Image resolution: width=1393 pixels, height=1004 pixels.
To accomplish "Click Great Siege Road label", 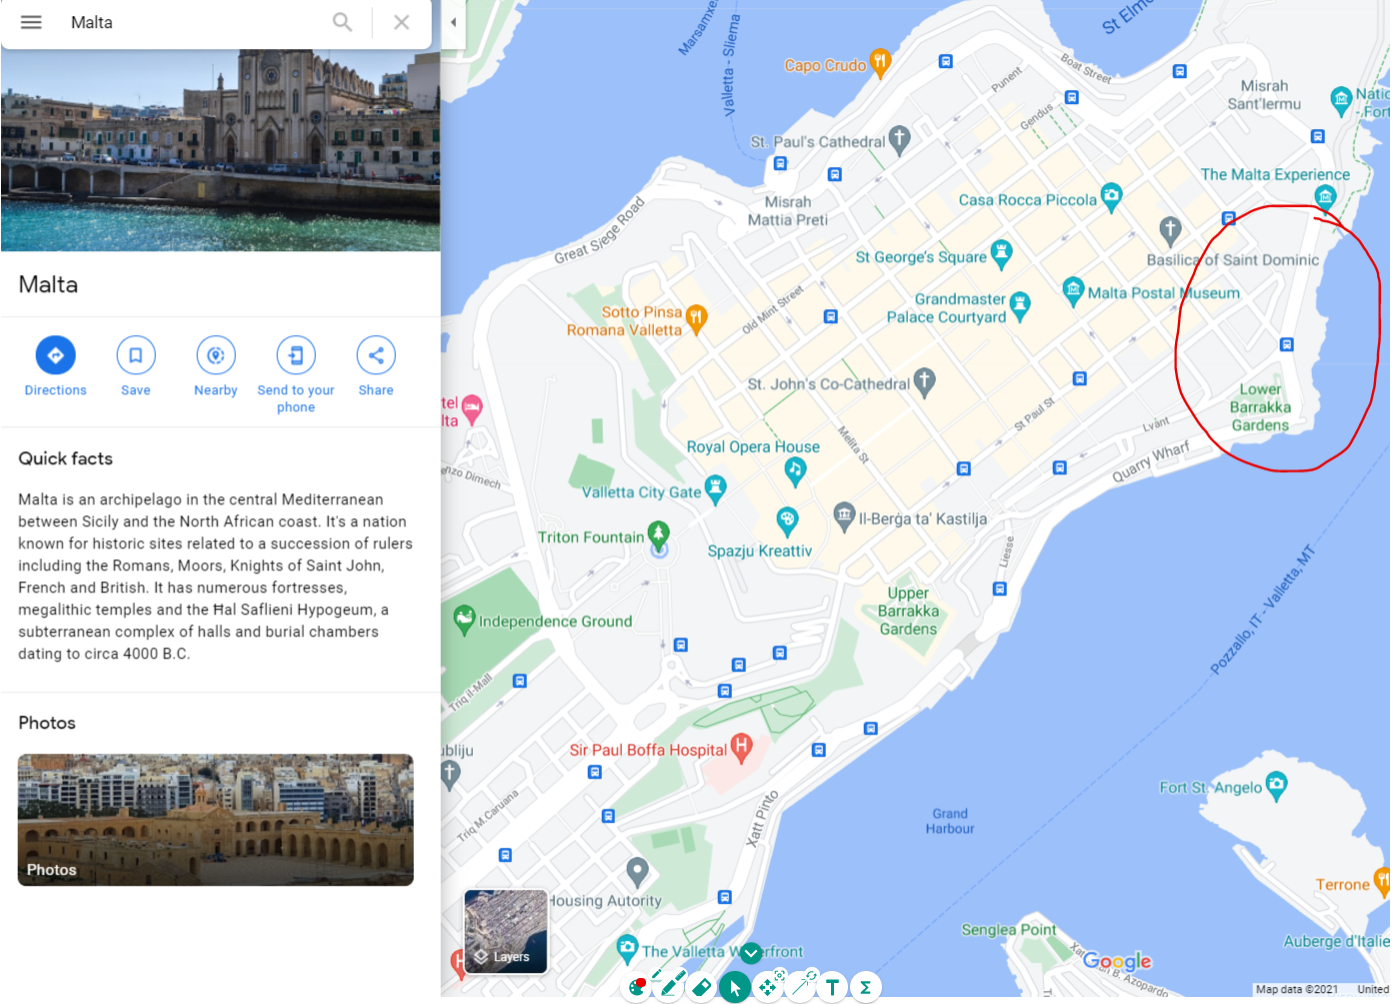I will tap(600, 230).
